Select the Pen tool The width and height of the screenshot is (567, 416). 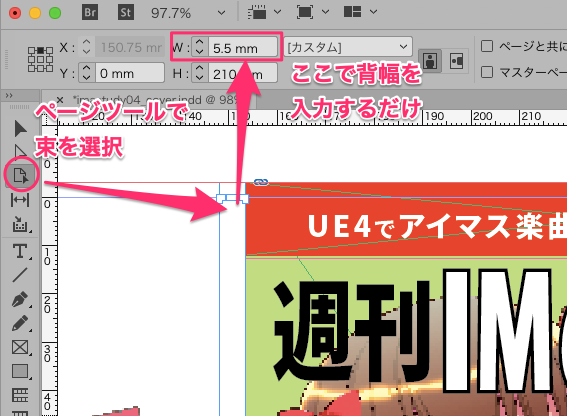(x=20, y=300)
